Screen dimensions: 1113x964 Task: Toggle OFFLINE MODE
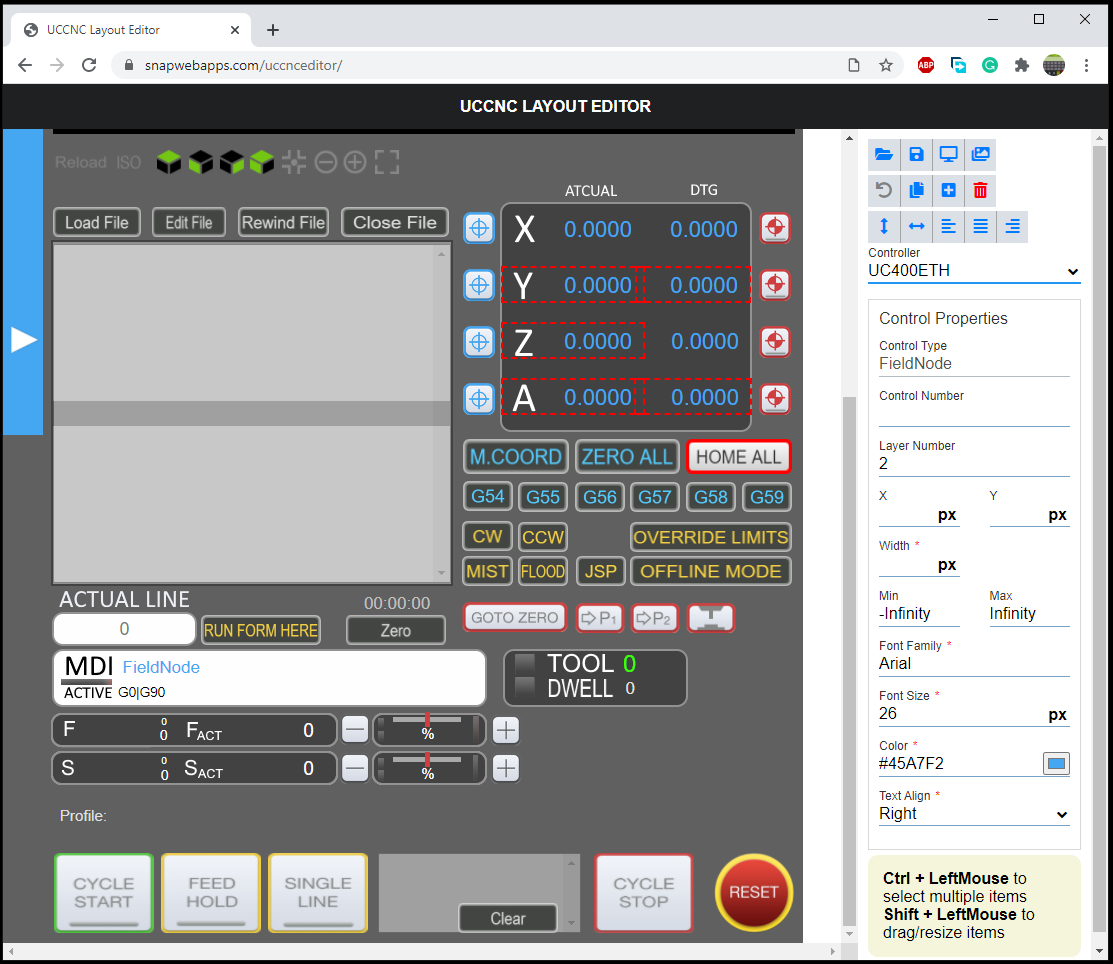pos(711,571)
